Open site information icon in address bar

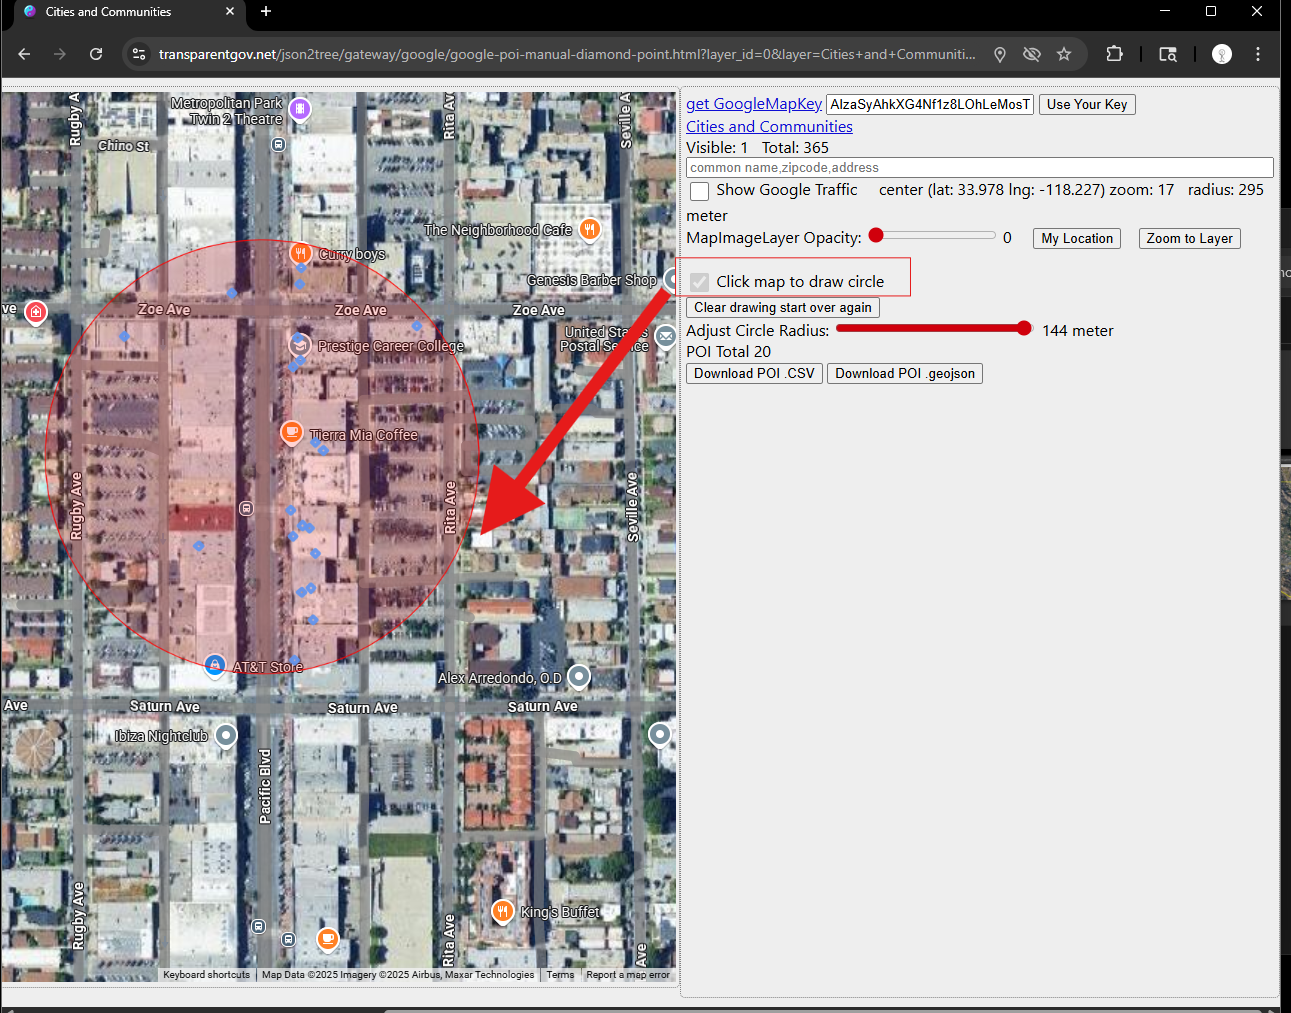click(139, 54)
